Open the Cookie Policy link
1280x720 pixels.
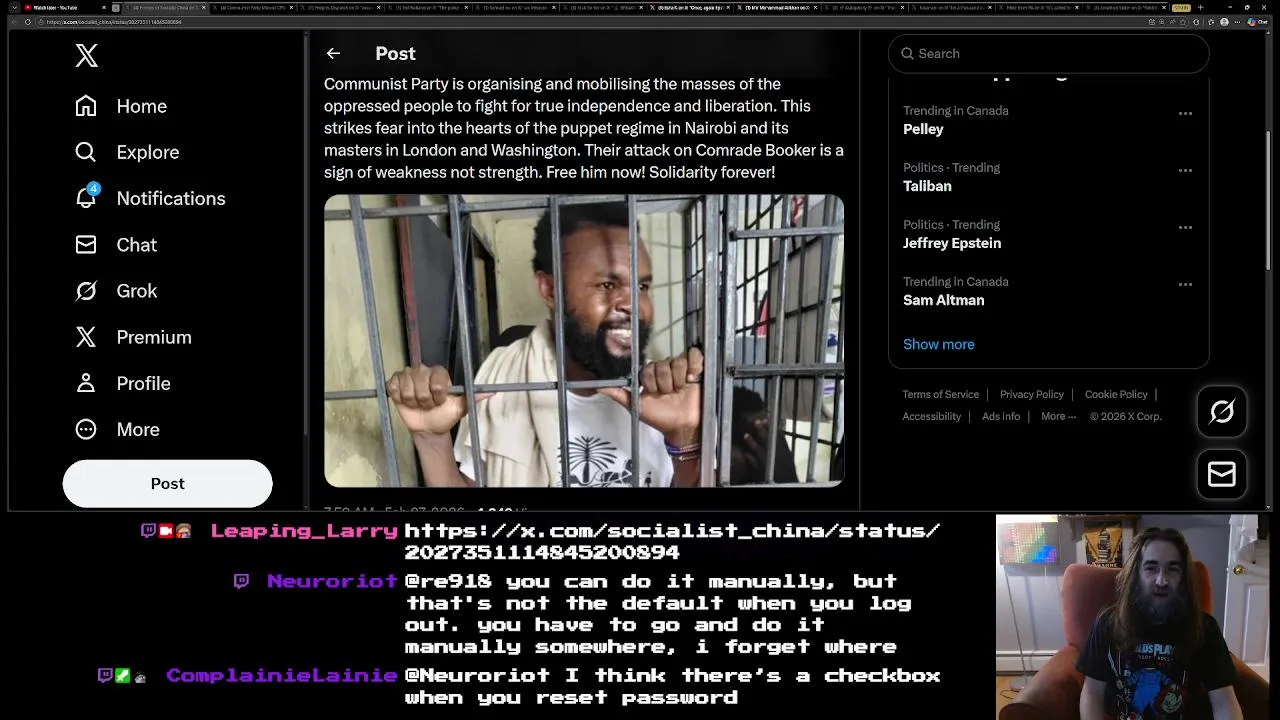point(1116,394)
